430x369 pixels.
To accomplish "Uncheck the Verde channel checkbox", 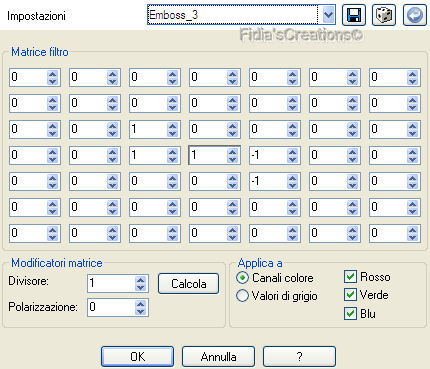I will (x=350, y=295).
